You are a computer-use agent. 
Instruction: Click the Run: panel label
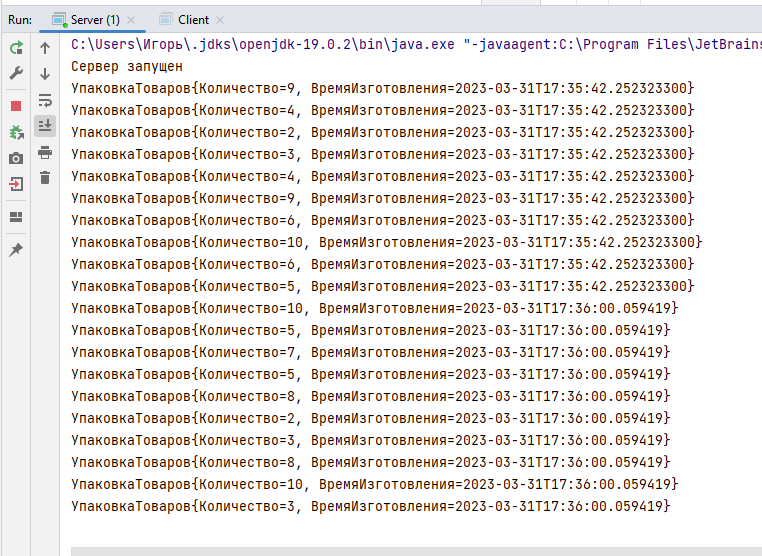[20, 20]
